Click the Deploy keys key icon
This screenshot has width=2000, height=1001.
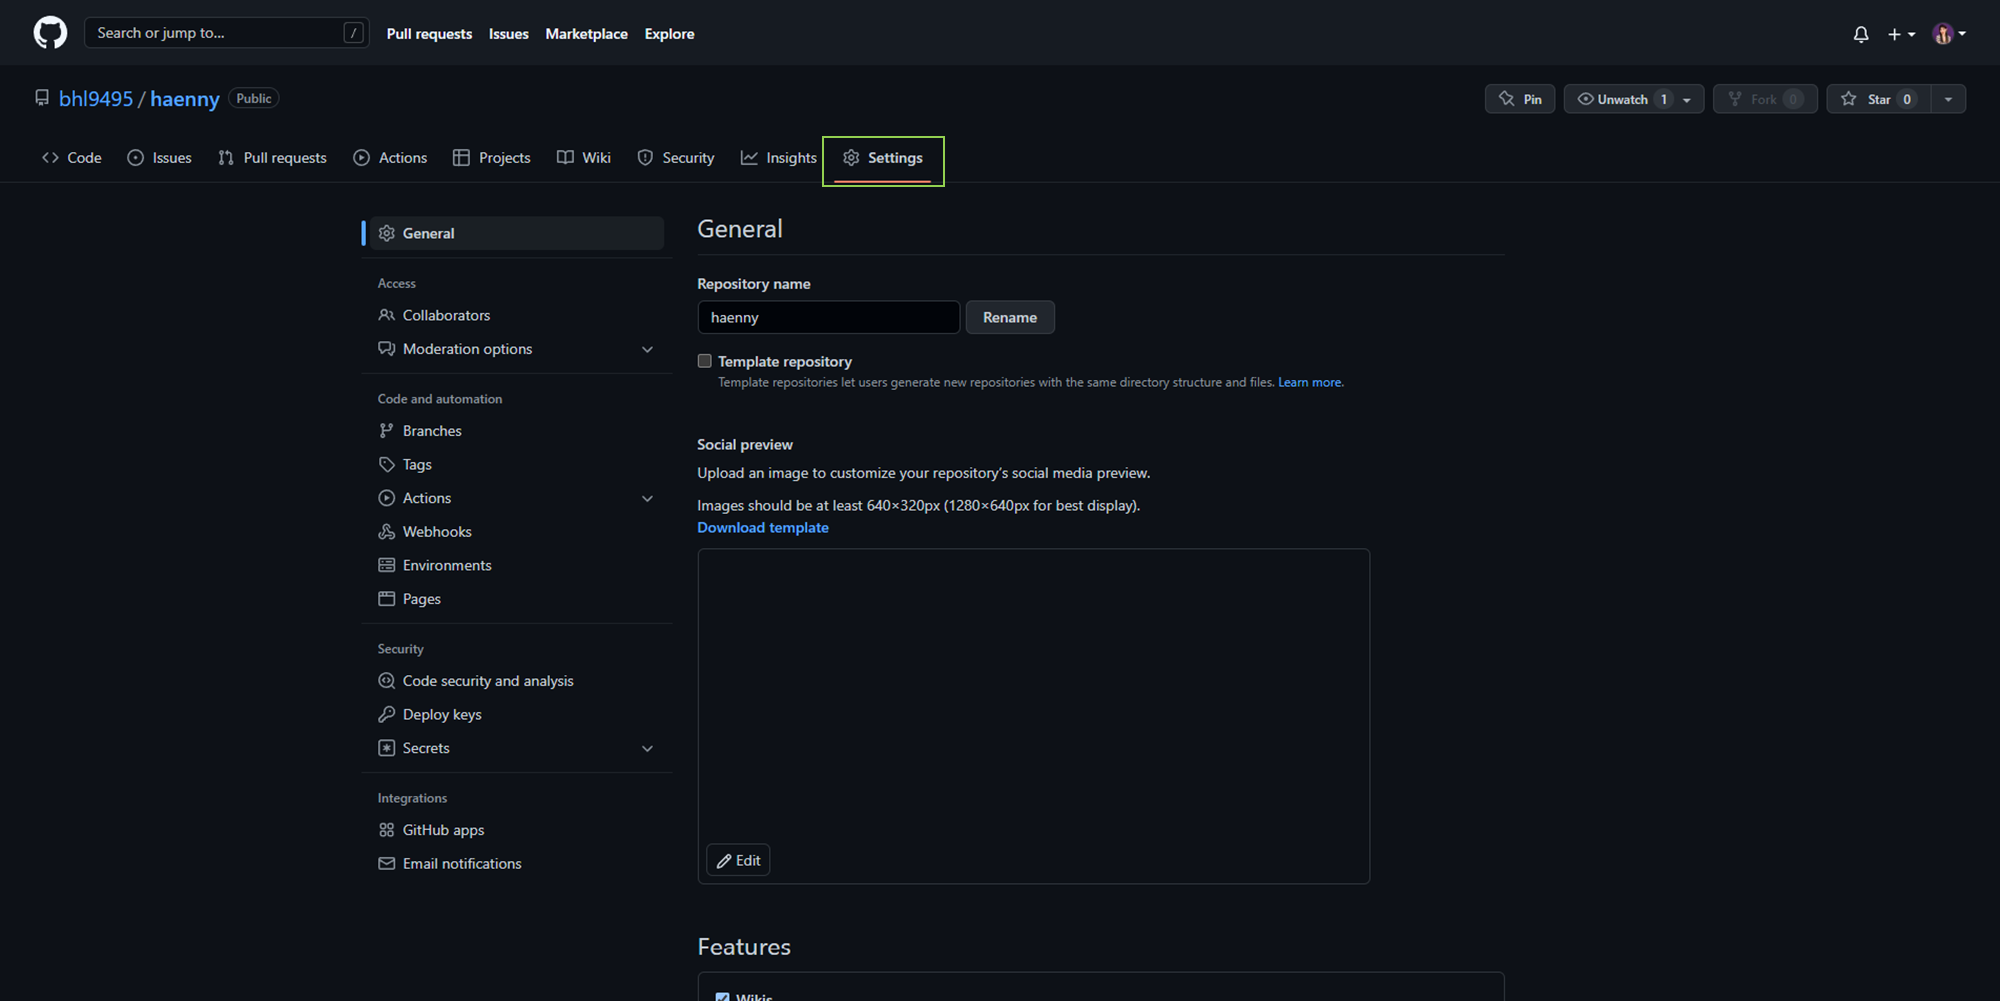pos(387,714)
